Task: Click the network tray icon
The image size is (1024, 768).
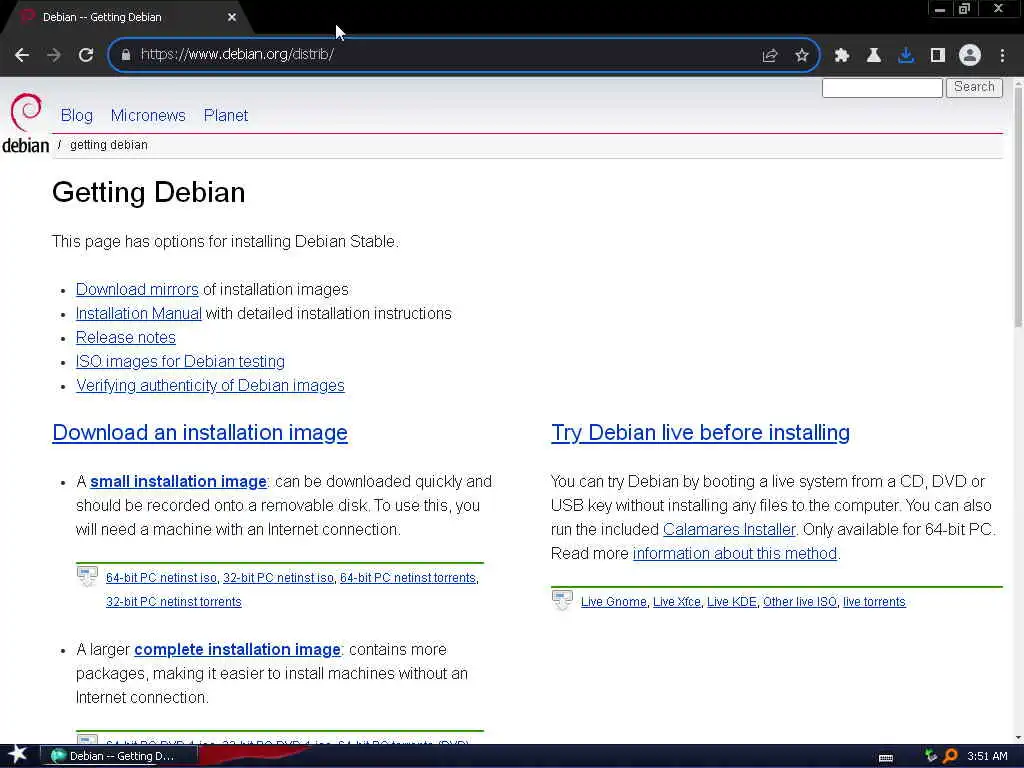Action: (931, 756)
